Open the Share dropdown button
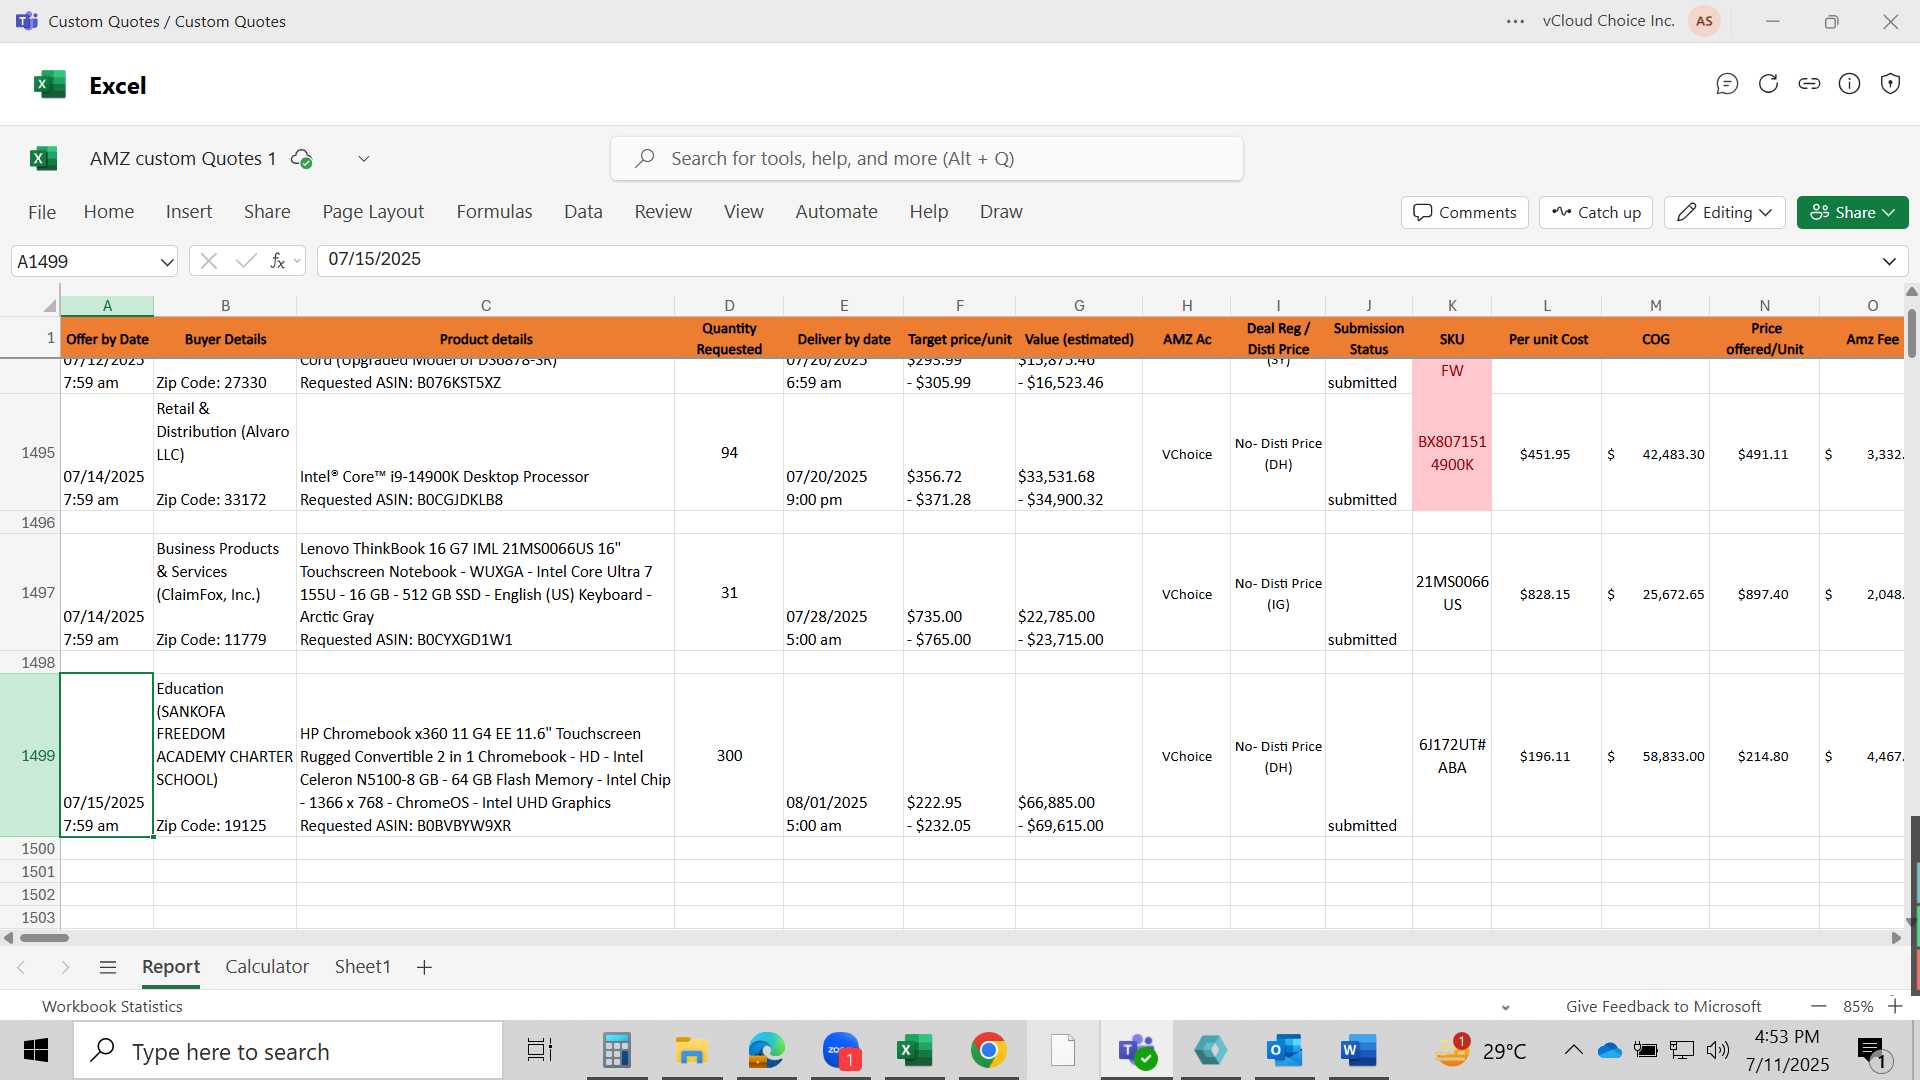This screenshot has width=1920, height=1080. [1852, 212]
